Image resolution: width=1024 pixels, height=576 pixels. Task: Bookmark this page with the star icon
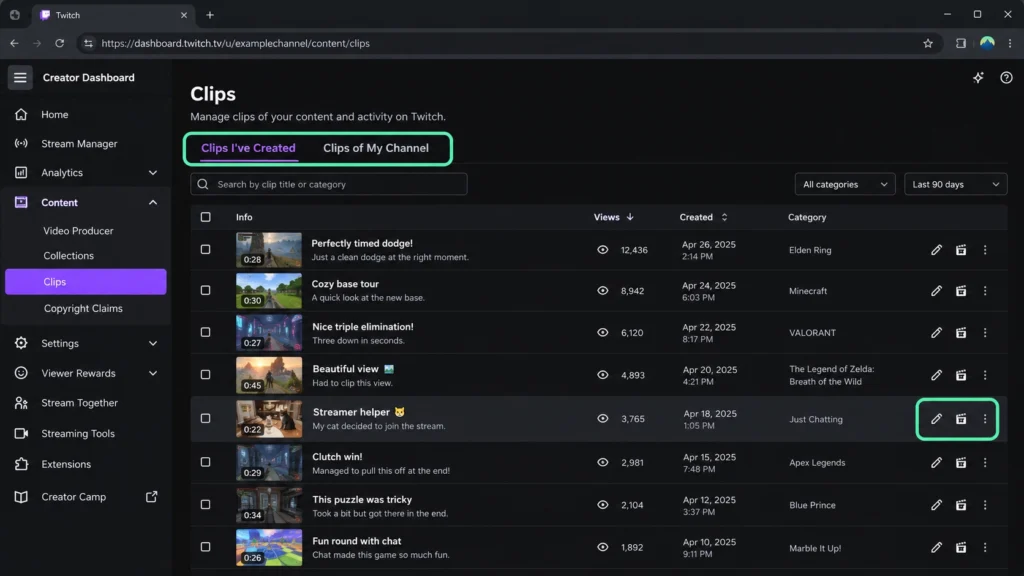pyautogui.click(x=927, y=43)
